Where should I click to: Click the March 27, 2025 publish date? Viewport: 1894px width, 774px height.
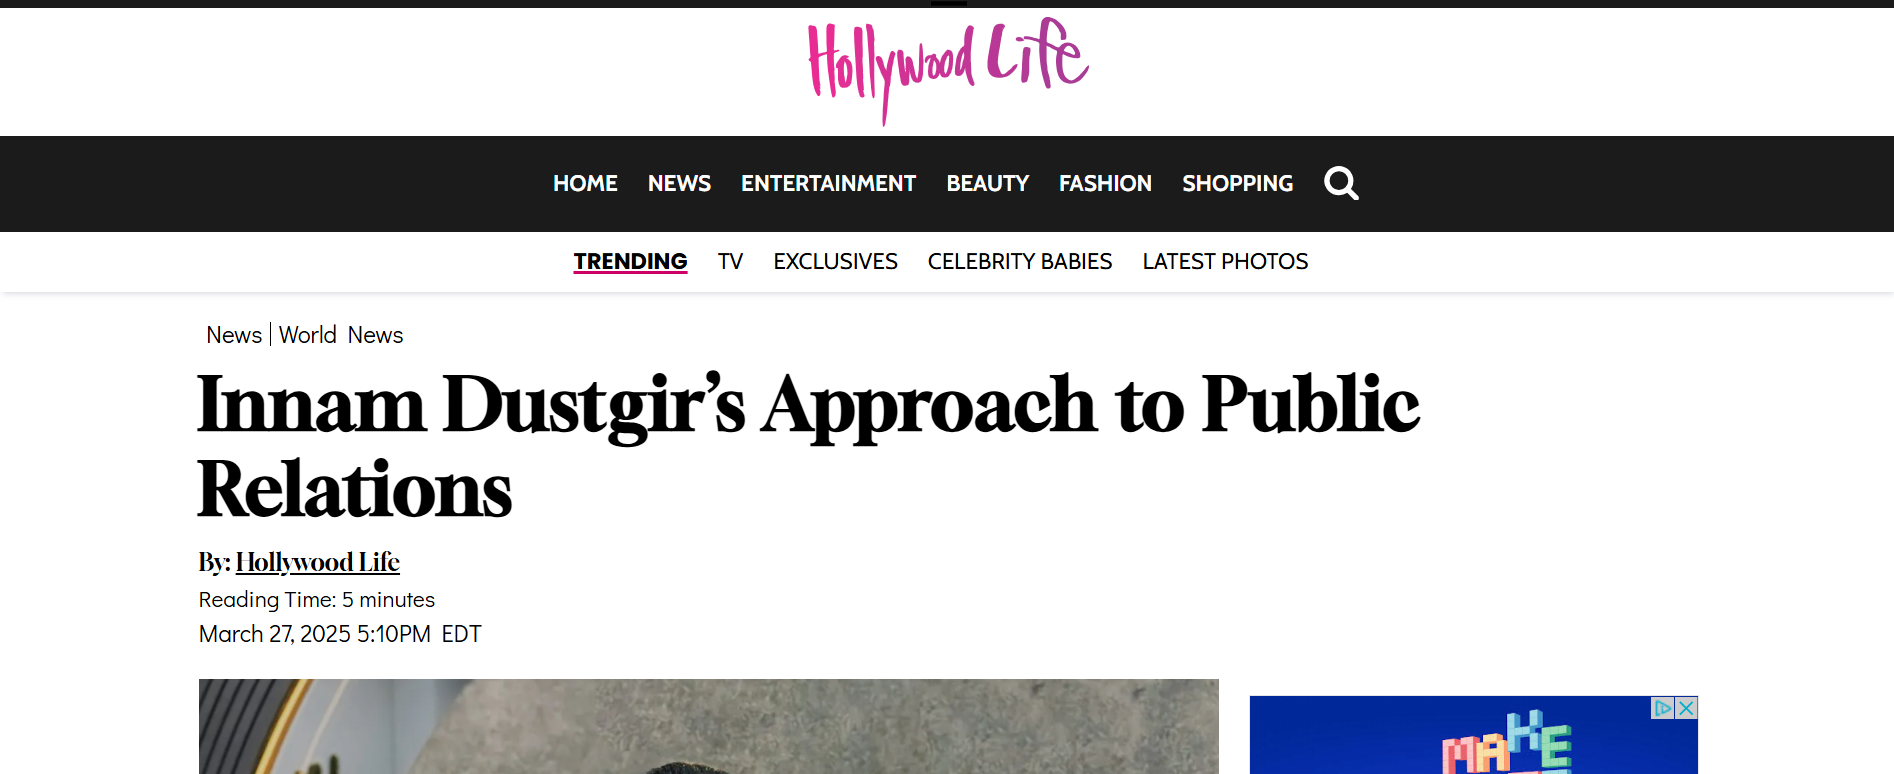[340, 634]
